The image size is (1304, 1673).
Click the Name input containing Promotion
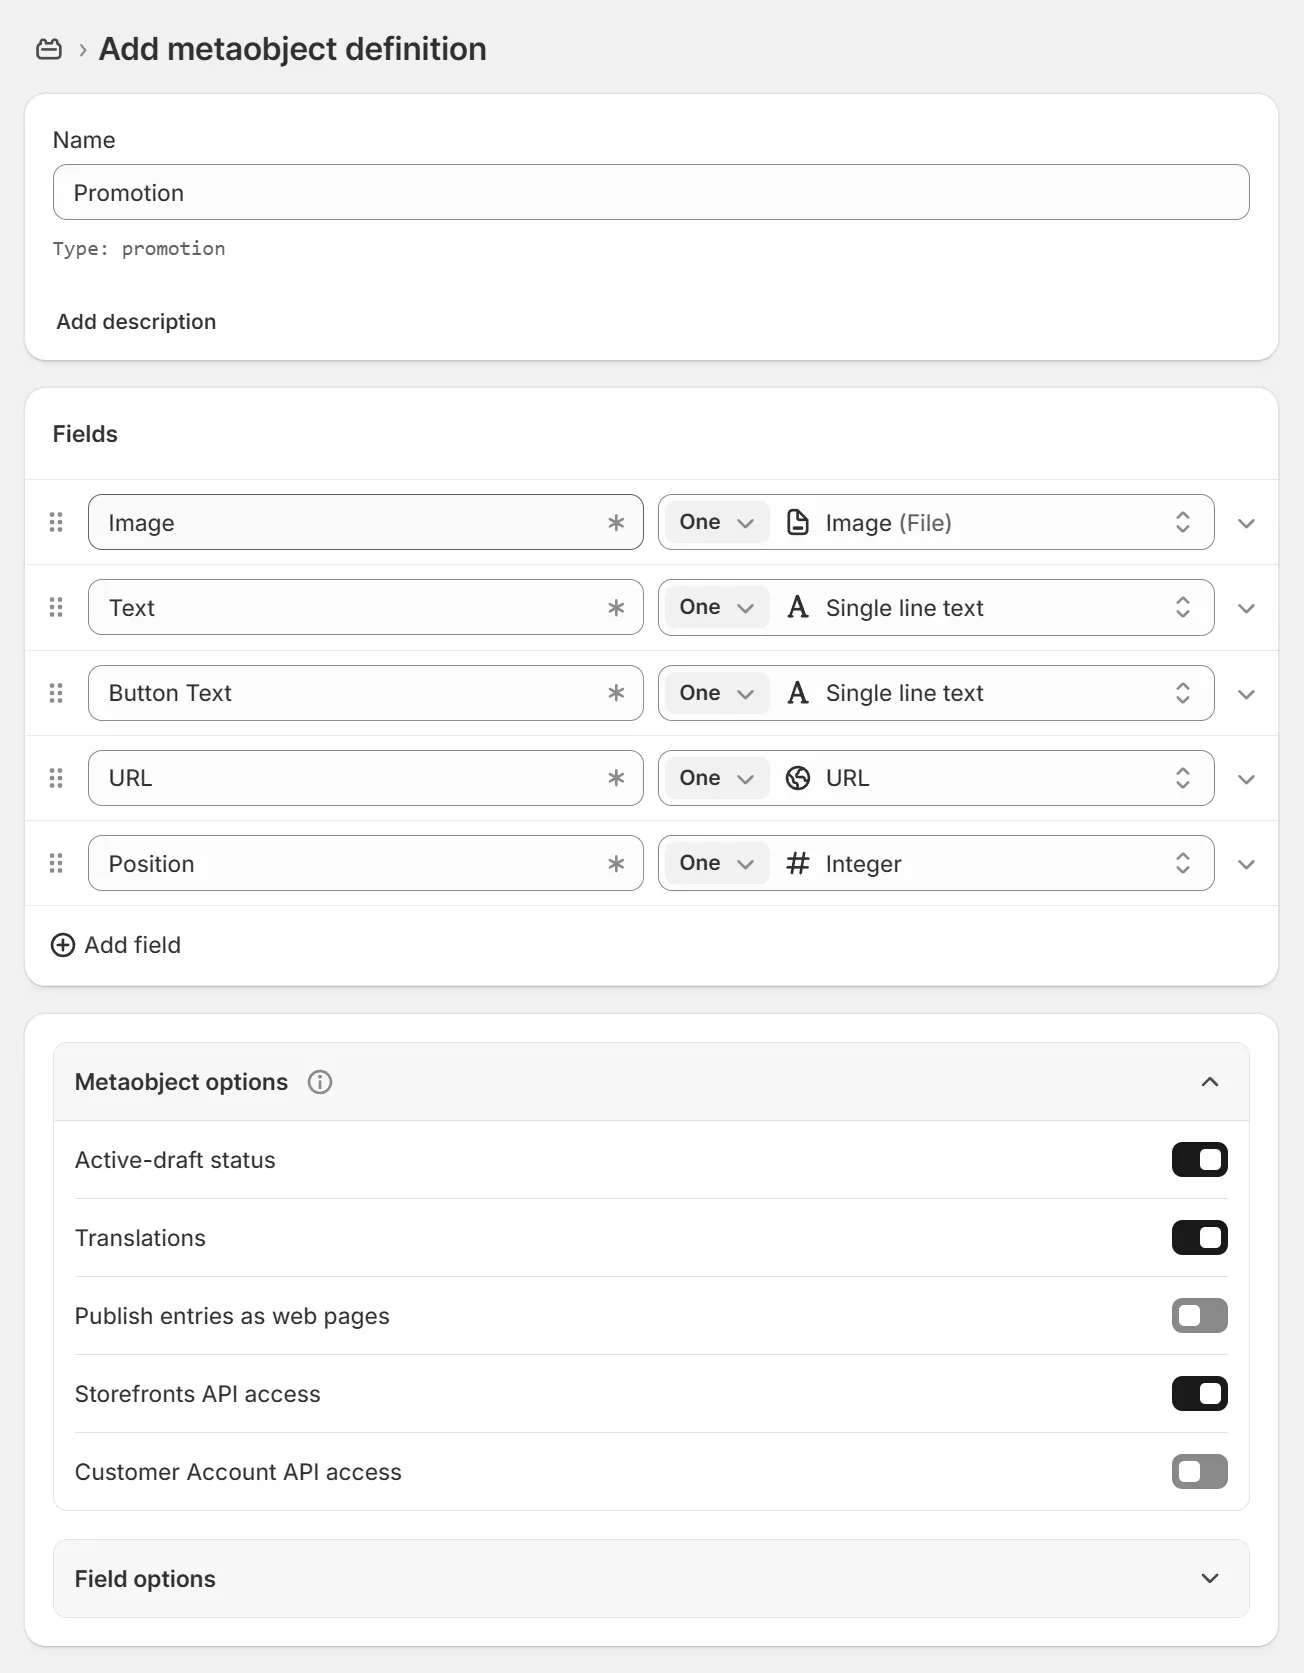click(x=650, y=192)
